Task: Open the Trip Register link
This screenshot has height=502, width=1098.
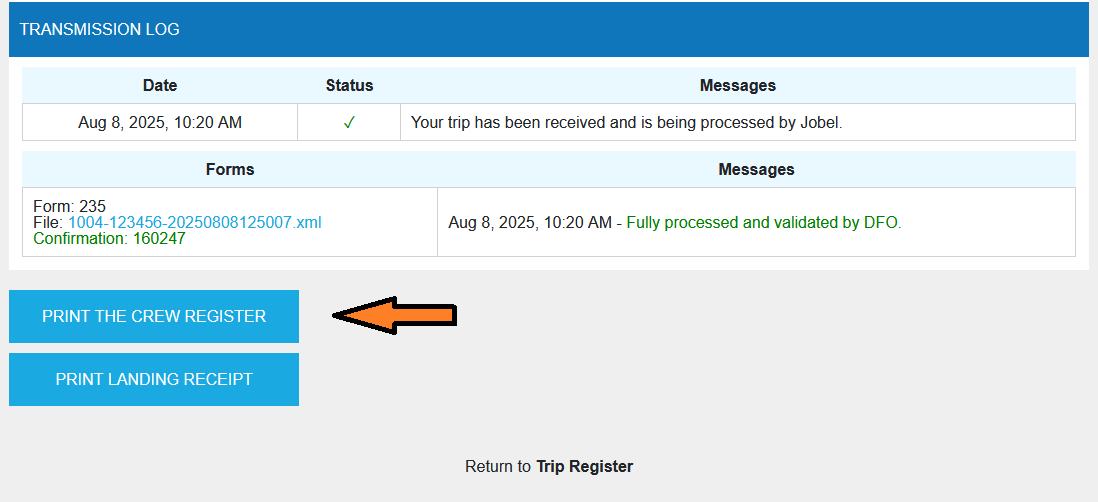Action: pos(584,466)
